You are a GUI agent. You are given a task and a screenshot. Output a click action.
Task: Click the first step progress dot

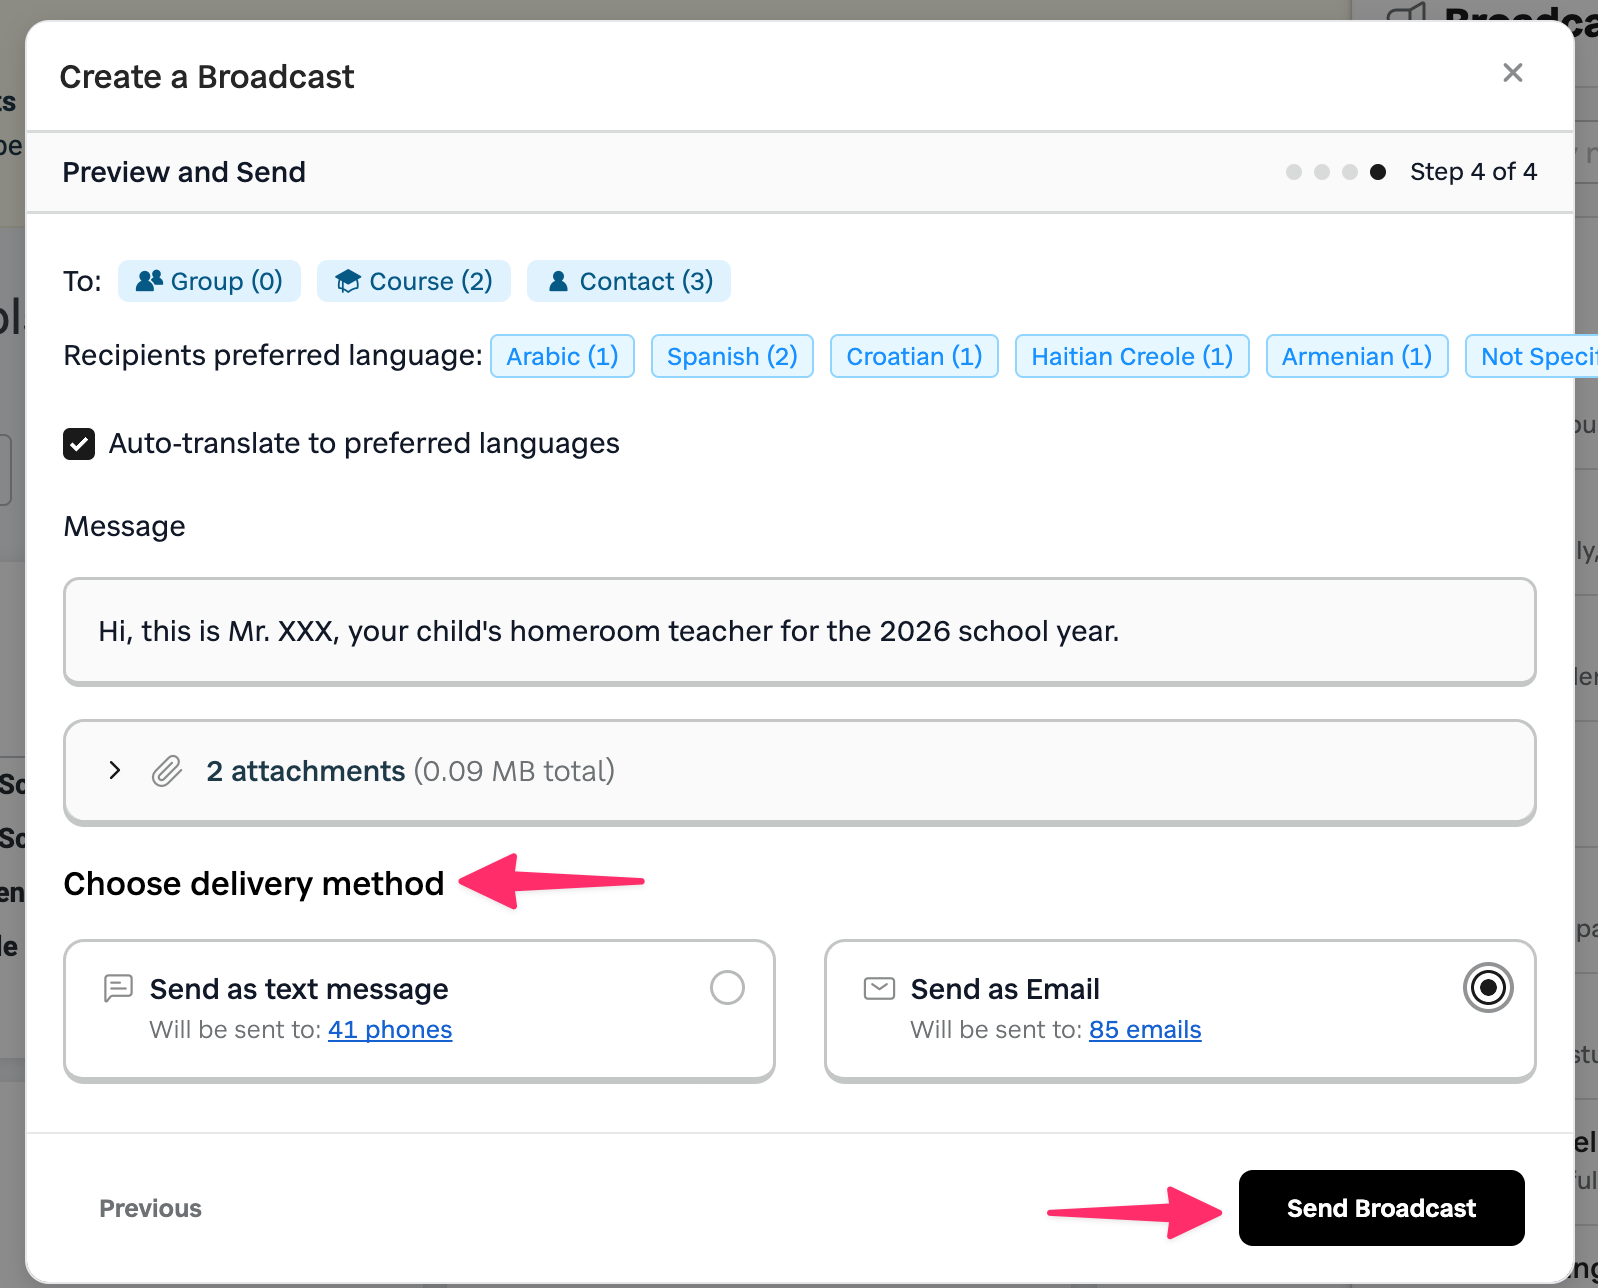1294,172
